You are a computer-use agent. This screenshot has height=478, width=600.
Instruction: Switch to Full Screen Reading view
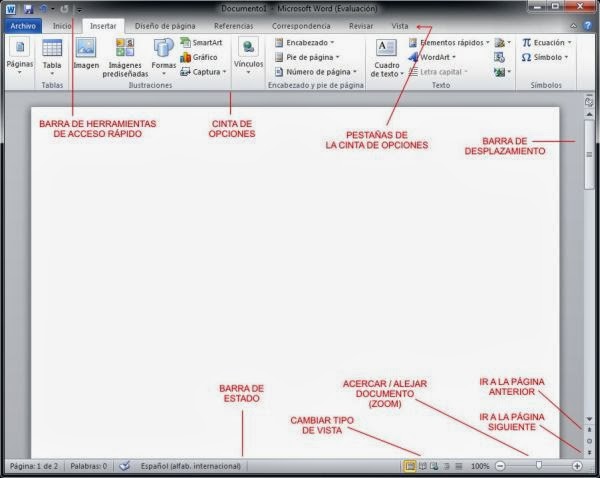coord(422,466)
